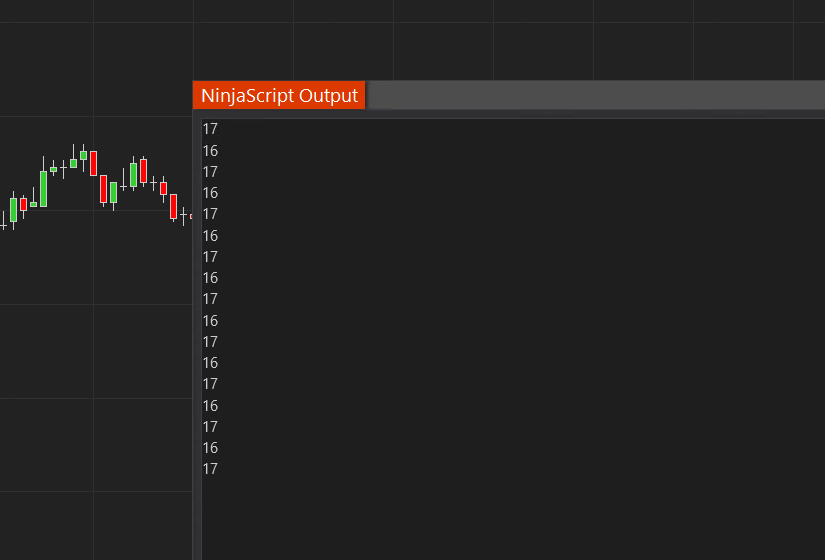Select the NinjaScript Output tab

click(x=279, y=96)
